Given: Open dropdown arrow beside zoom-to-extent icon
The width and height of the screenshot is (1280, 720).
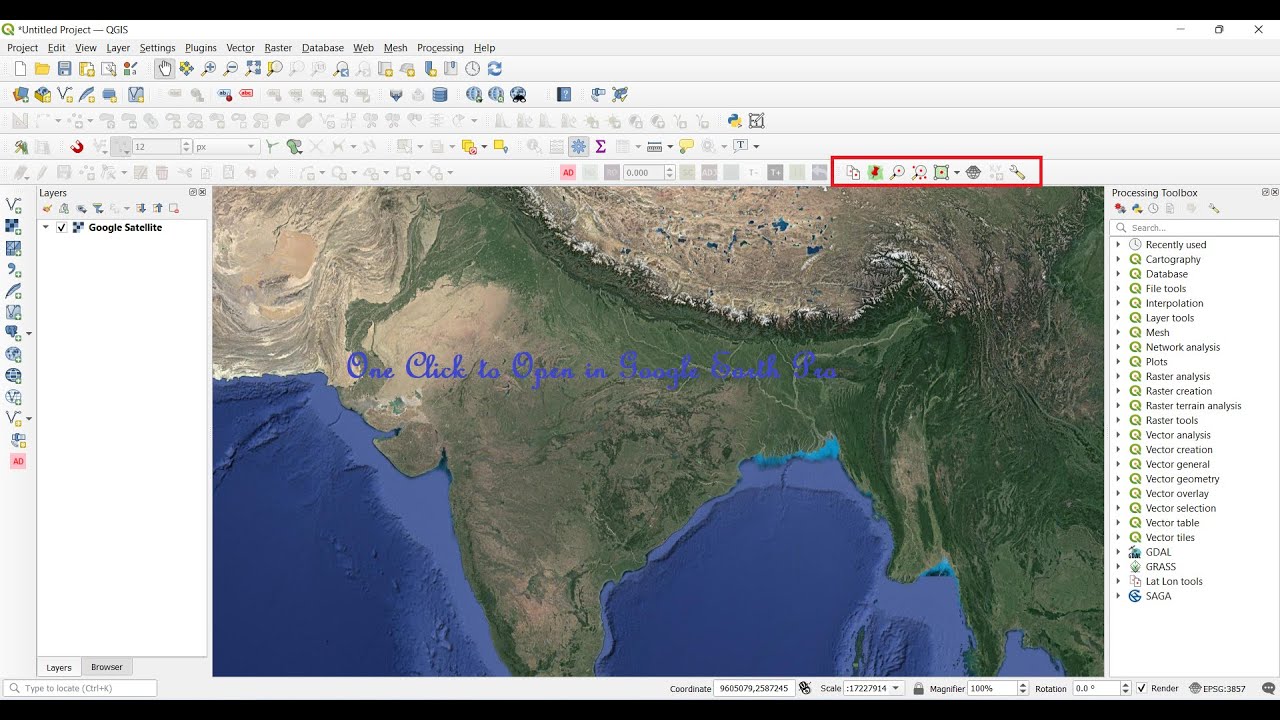Looking at the screenshot, I should (957, 173).
